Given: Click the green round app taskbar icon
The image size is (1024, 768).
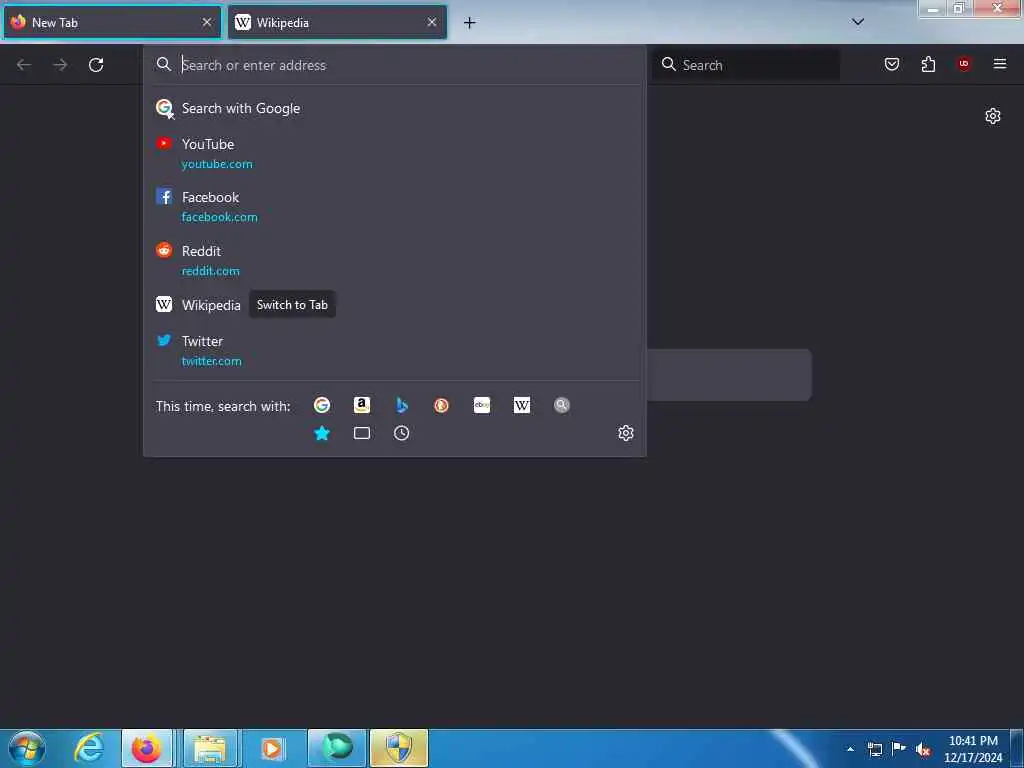Looking at the screenshot, I should (337, 748).
